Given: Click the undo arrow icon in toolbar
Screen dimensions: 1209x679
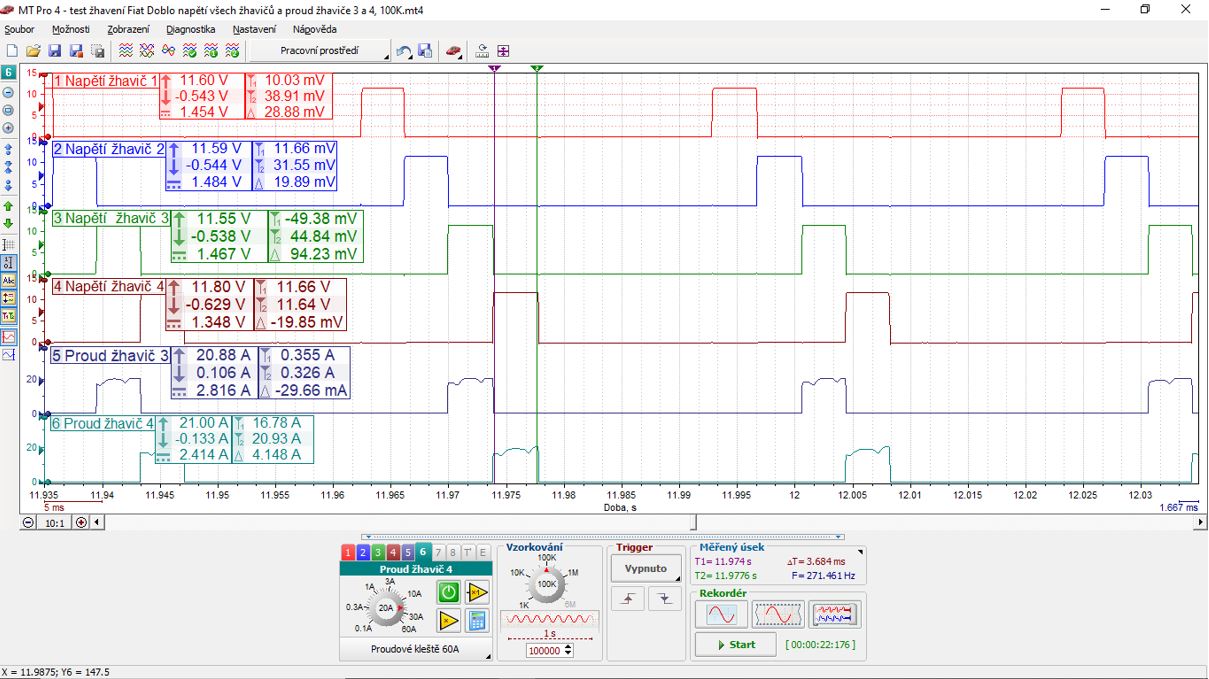Looking at the screenshot, I should 404,50.
